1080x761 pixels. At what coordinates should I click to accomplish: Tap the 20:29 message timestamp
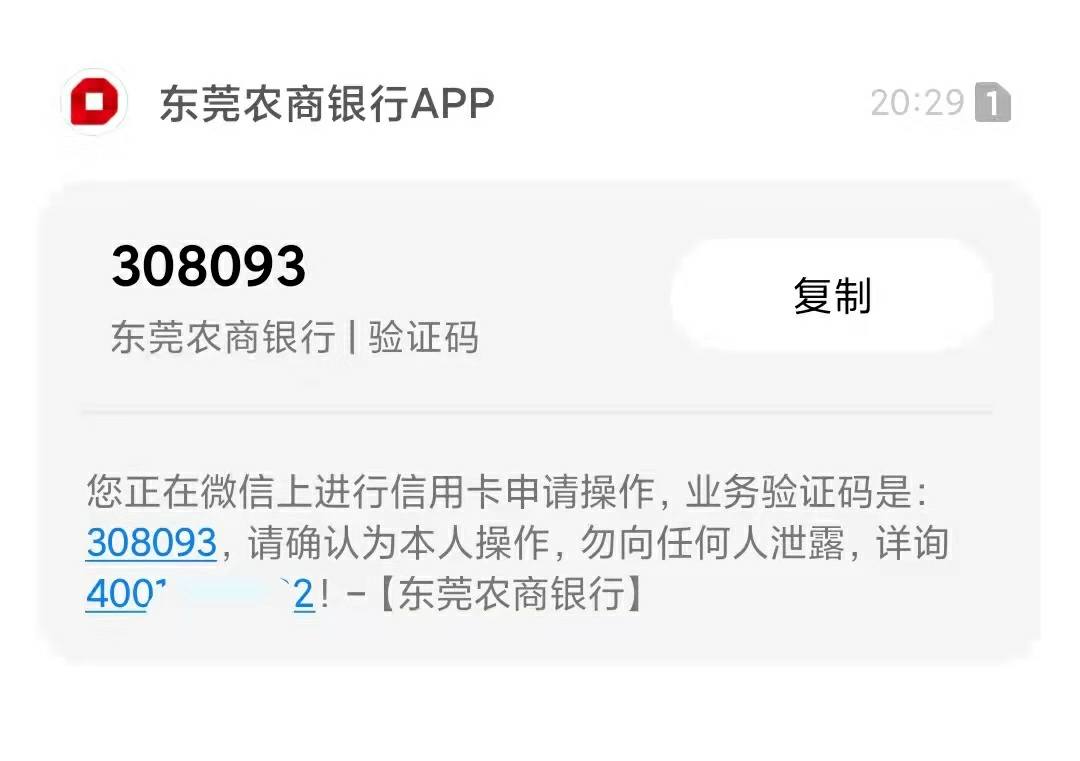click(x=917, y=103)
